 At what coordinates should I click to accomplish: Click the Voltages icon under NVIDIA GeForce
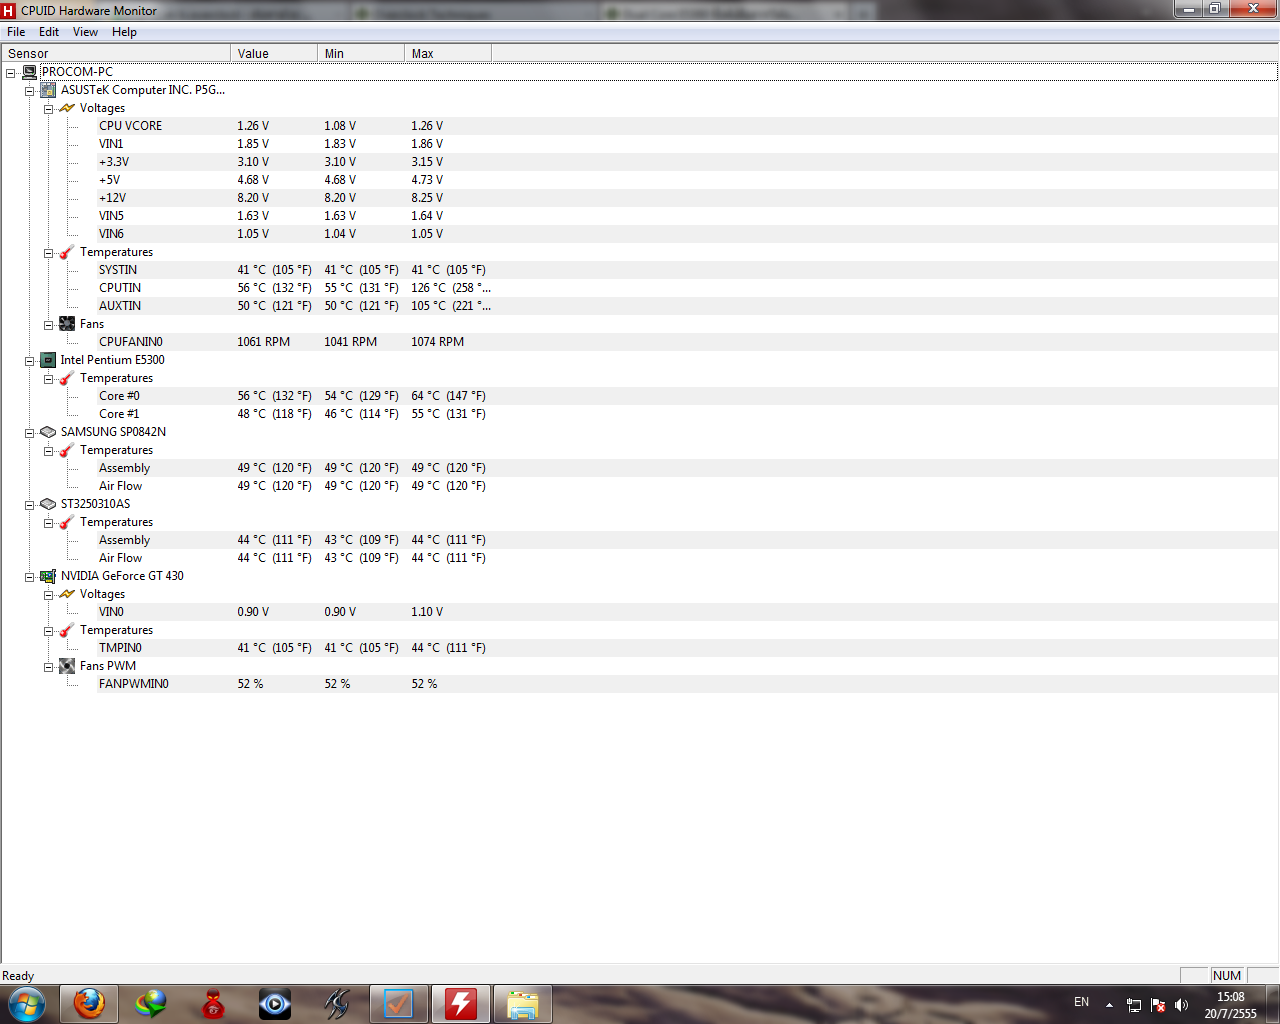(67, 594)
